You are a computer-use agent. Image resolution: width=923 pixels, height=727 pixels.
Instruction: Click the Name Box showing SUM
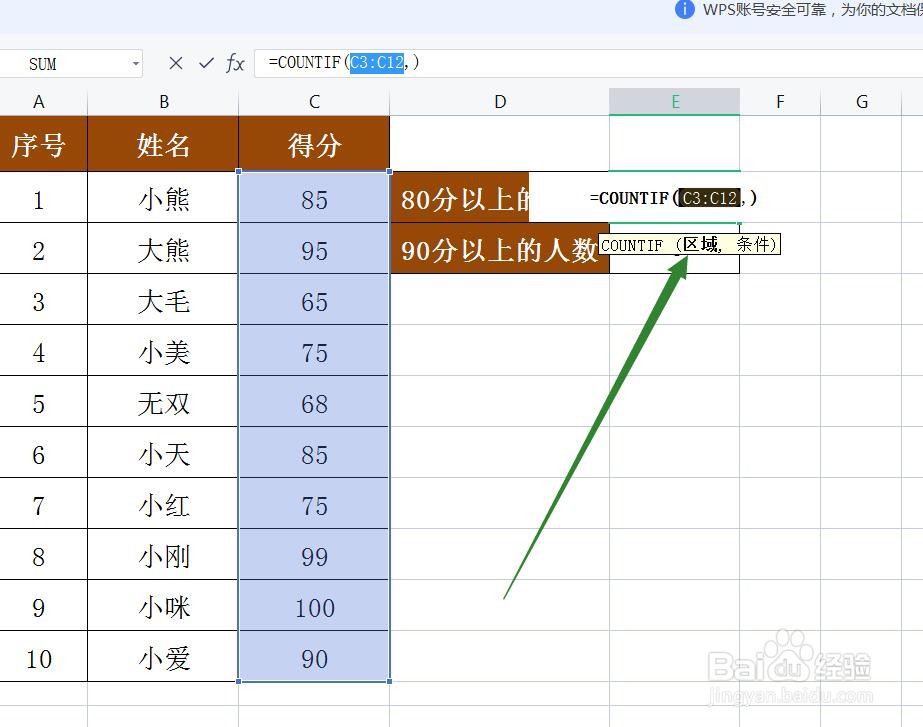(x=60, y=63)
